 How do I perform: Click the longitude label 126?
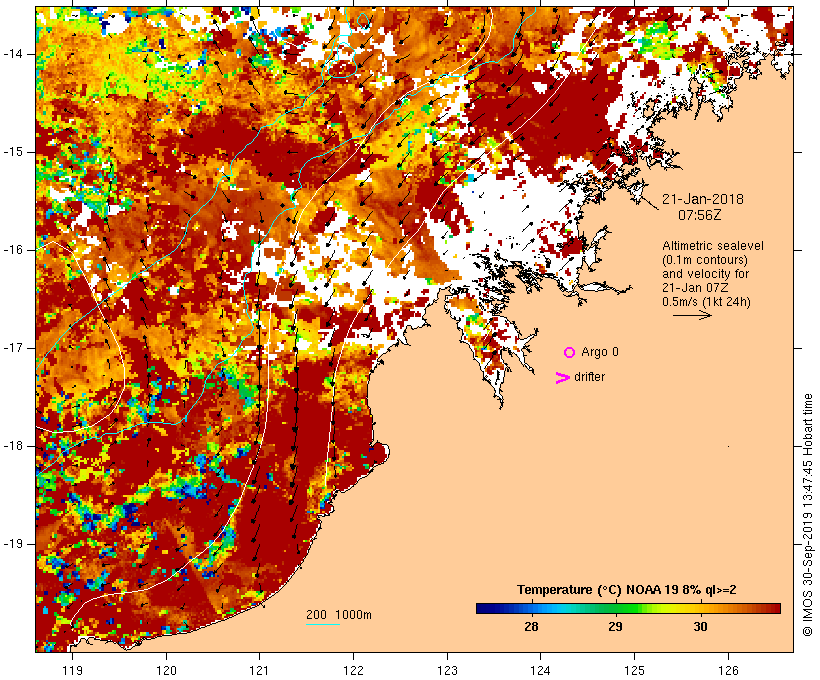click(x=728, y=670)
